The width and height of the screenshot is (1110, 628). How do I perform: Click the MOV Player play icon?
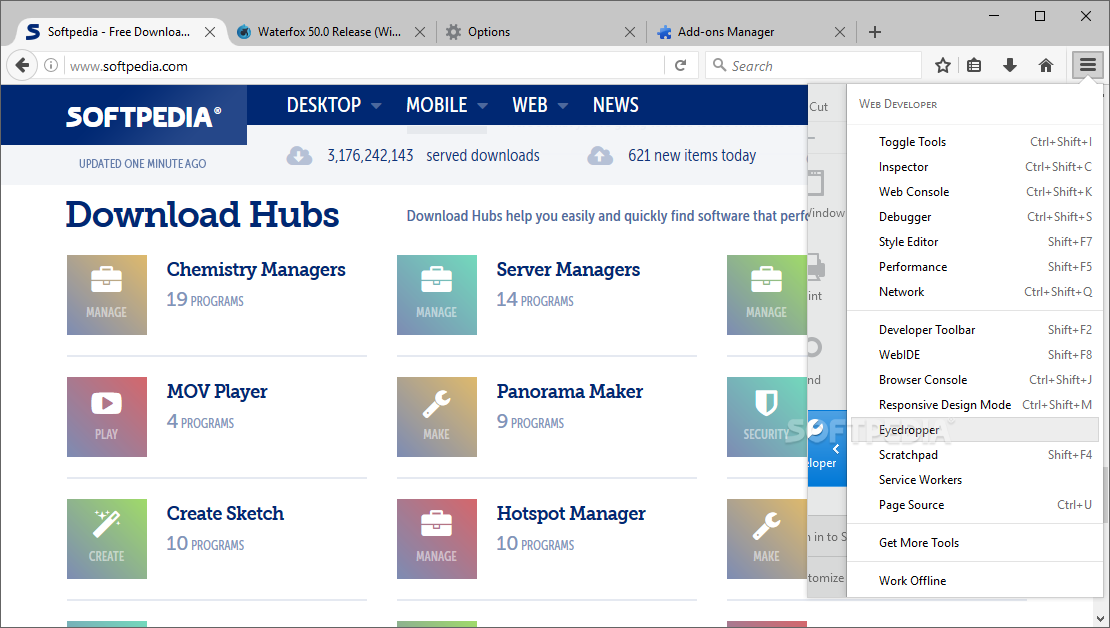(107, 417)
